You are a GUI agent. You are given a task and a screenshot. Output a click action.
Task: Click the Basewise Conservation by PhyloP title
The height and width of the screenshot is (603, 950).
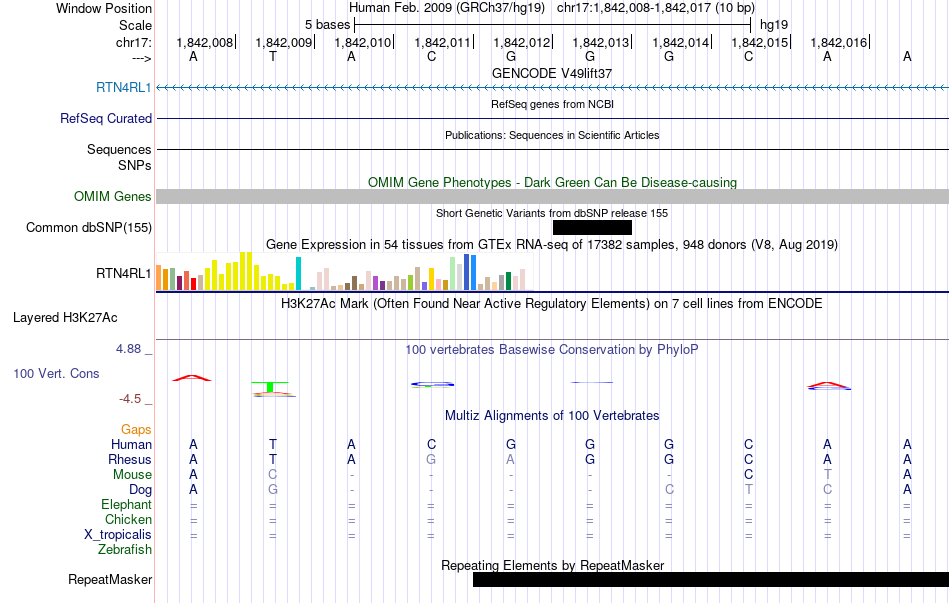(552, 349)
